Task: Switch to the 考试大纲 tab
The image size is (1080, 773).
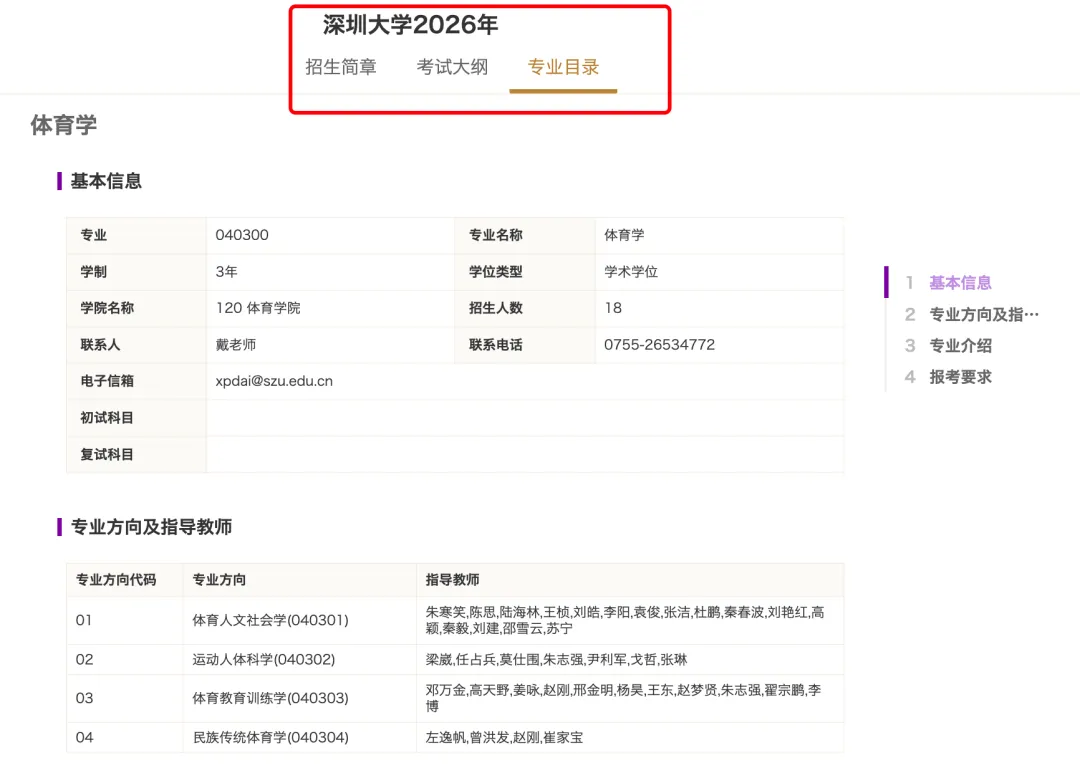Action: point(453,67)
